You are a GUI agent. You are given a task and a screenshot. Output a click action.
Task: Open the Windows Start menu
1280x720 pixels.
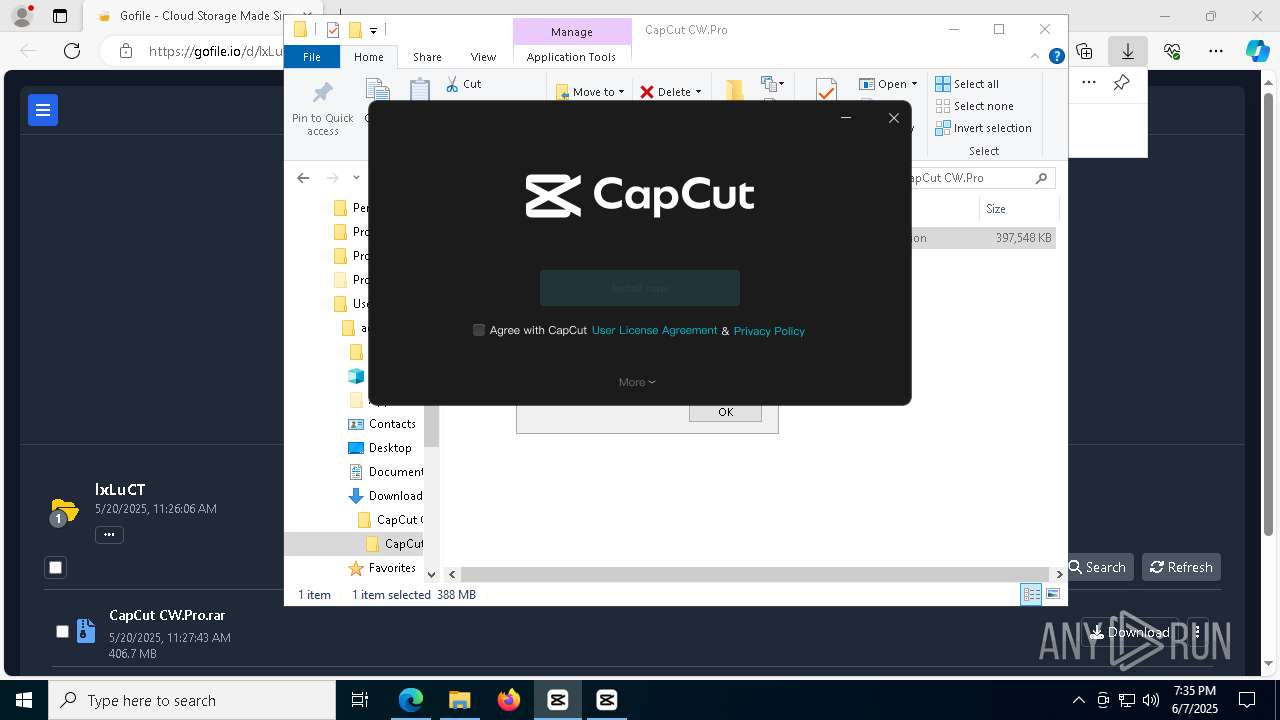[24, 700]
